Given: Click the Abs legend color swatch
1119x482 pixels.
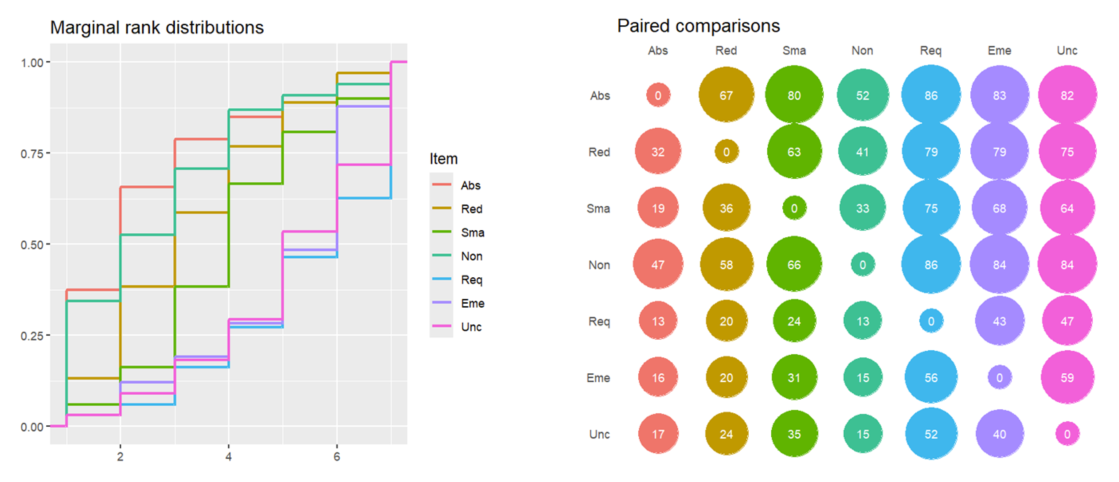Looking at the screenshot, I should (x=440, y=185).
